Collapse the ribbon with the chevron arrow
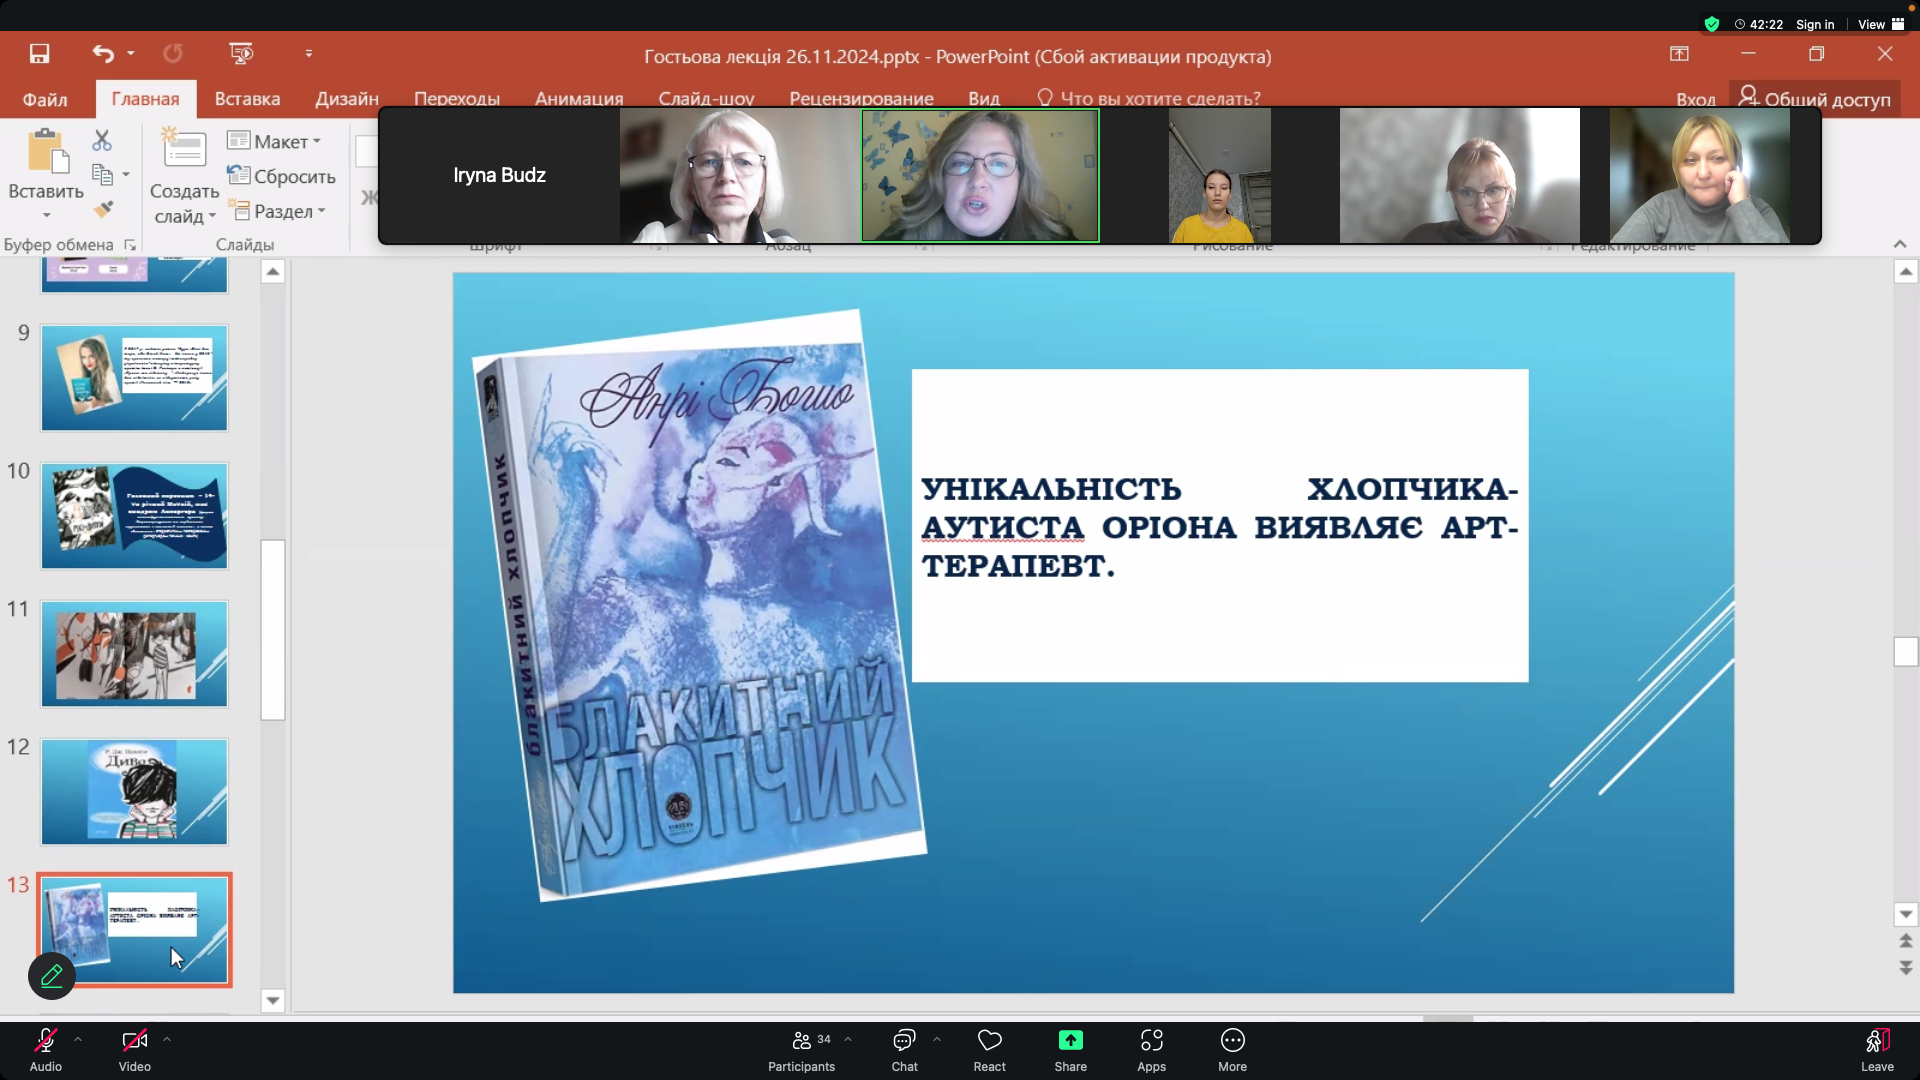 (x=1900, y=244)
